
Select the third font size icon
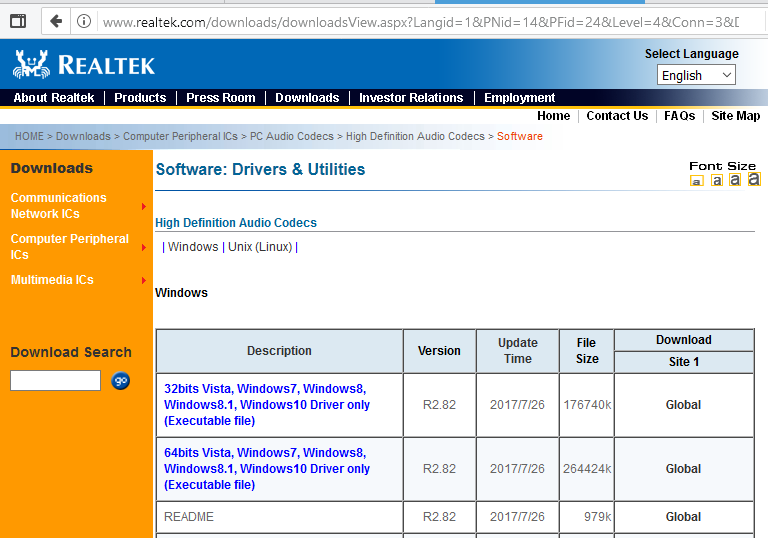point(735,180)
